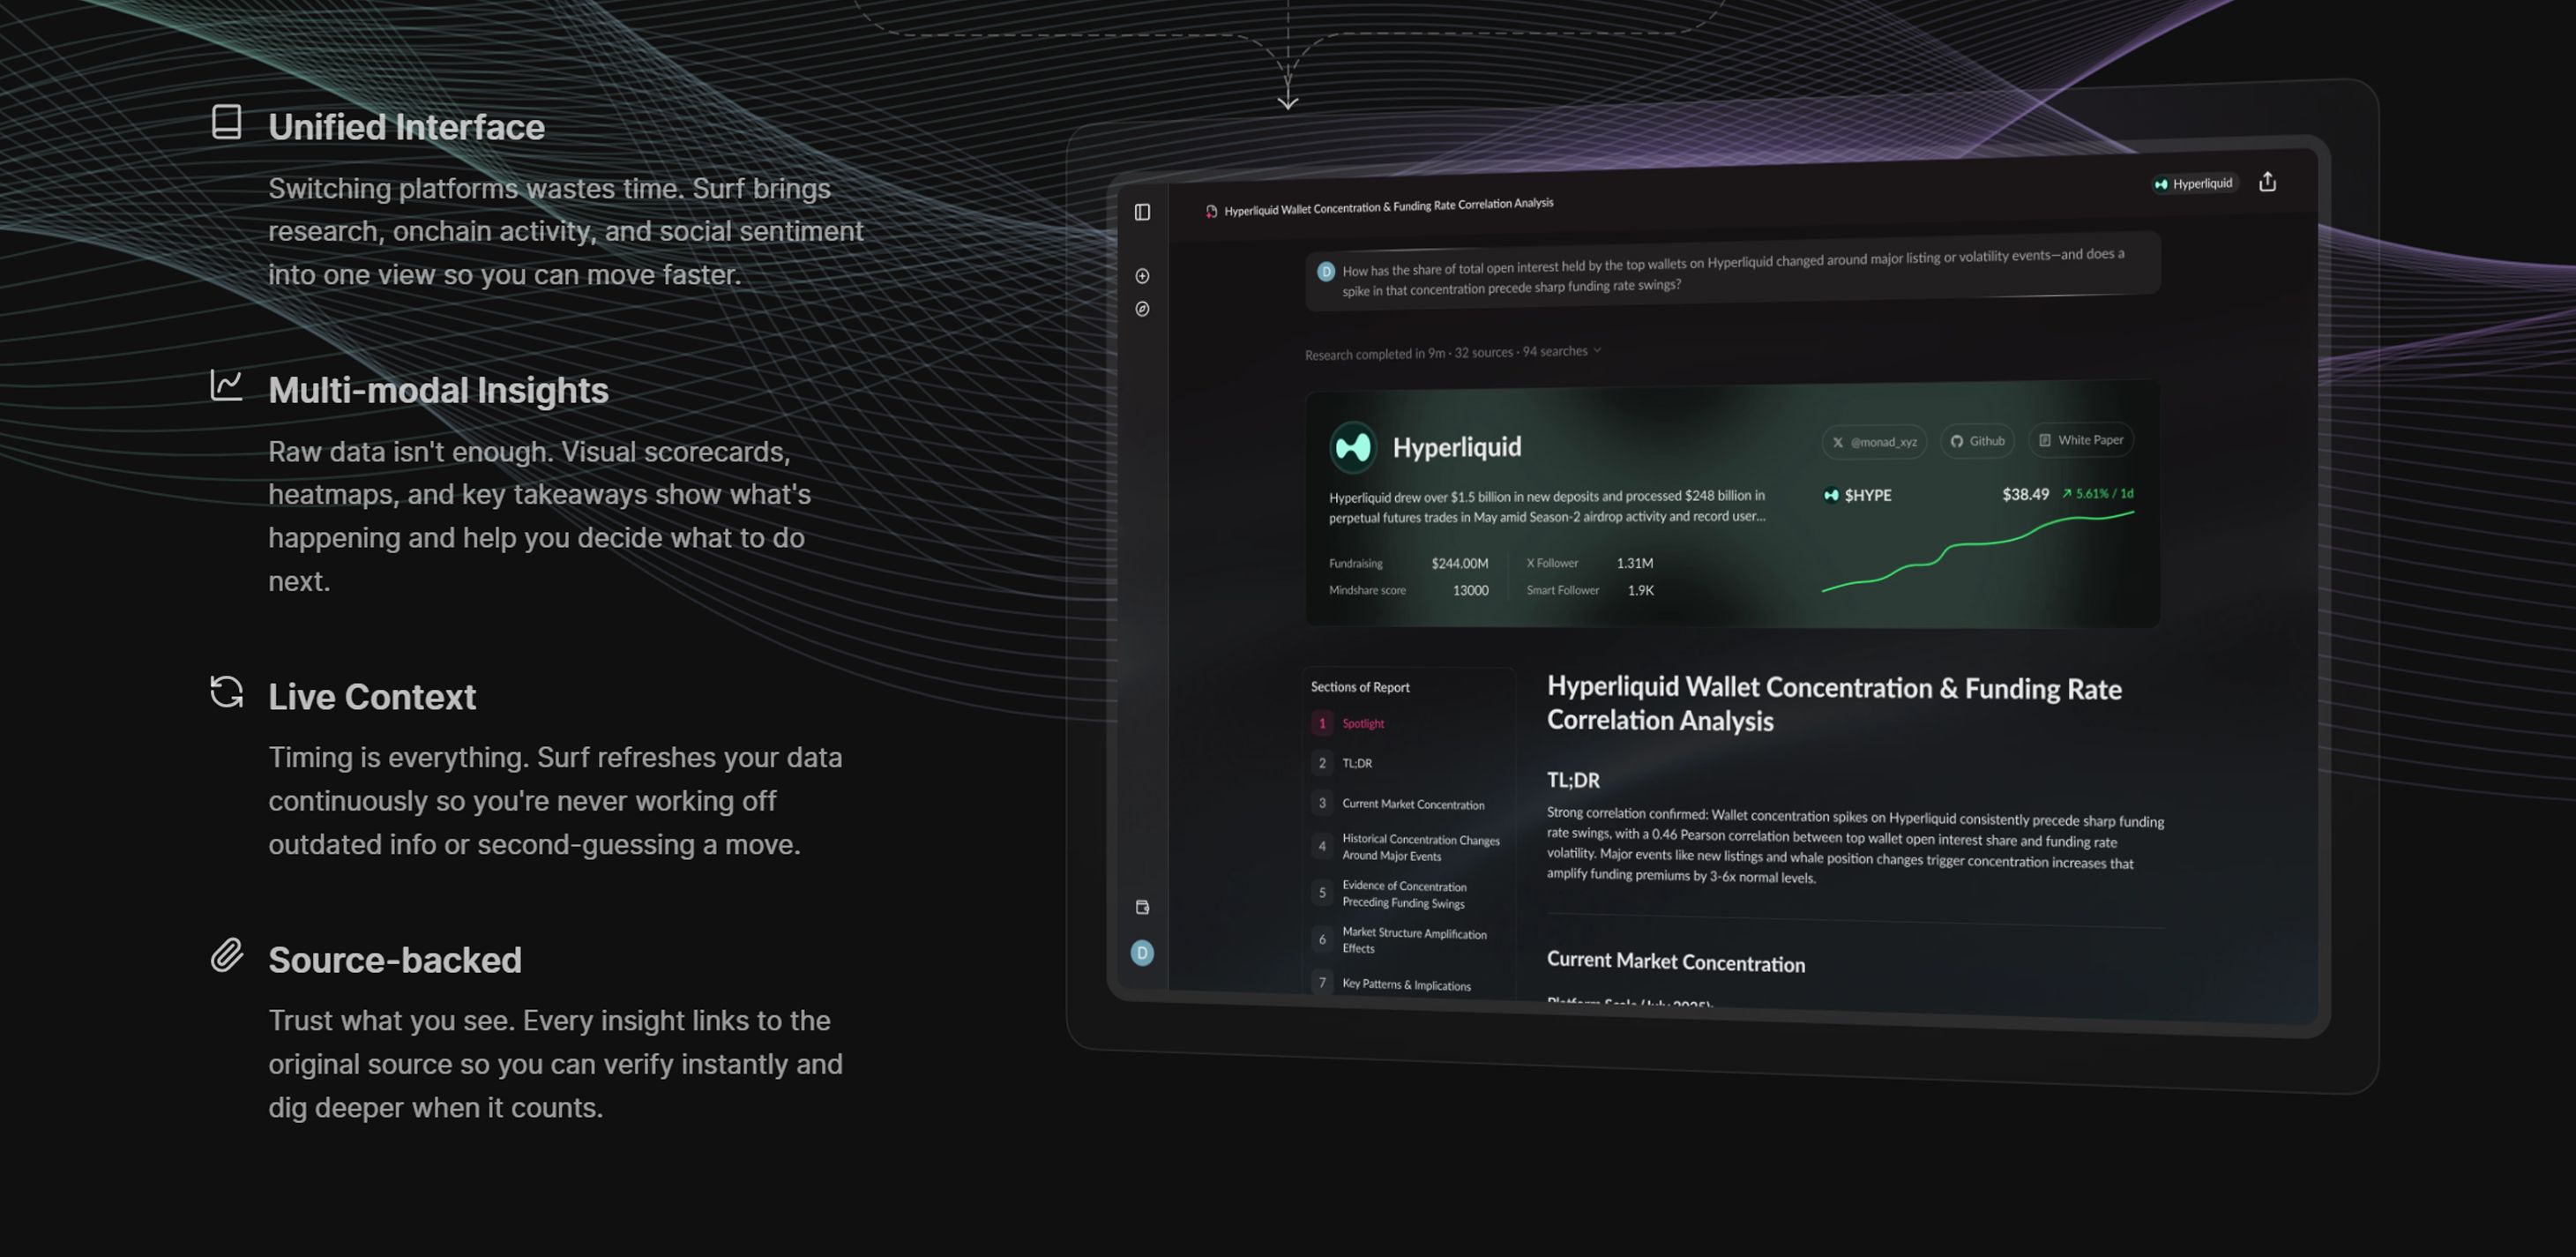The image size is (2576, 1257).
Task: Go to Current Market Concentration section item
Action: click(x=1412, y=804)
